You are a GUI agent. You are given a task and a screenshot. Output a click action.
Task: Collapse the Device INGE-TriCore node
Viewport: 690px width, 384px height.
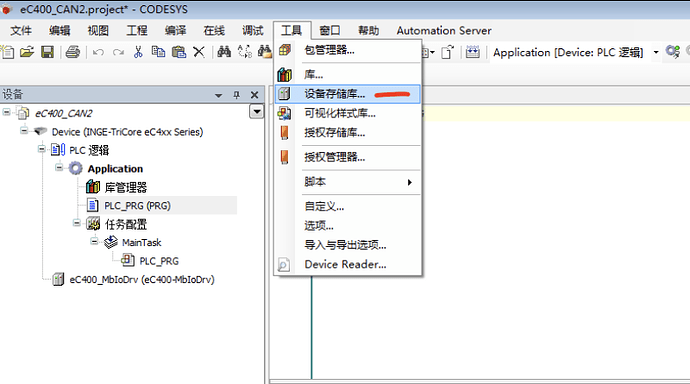tap(24, 131)
